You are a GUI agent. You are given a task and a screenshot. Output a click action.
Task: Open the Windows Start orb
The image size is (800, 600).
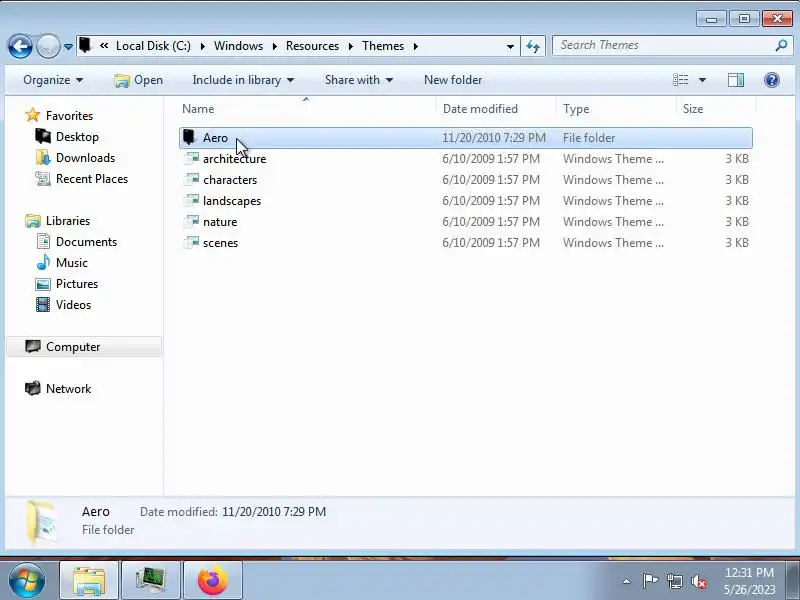click(x=27, y=581)
